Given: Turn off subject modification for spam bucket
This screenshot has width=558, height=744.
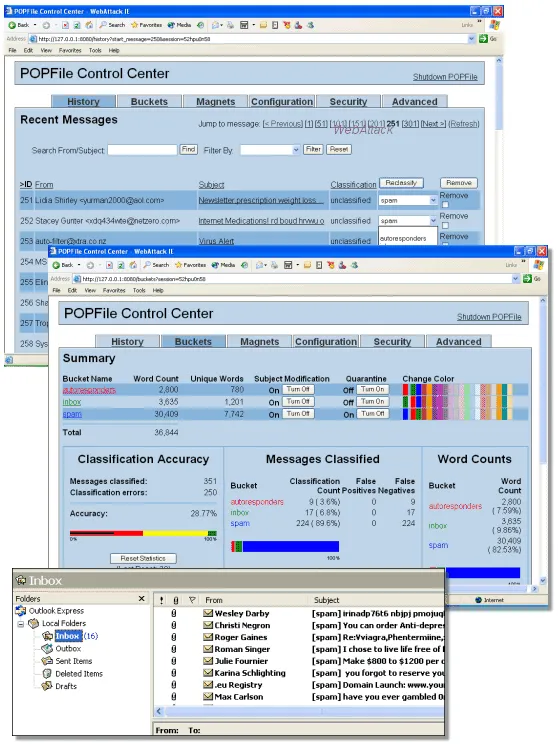Looking at the screenshot, I should coord(298,414).
